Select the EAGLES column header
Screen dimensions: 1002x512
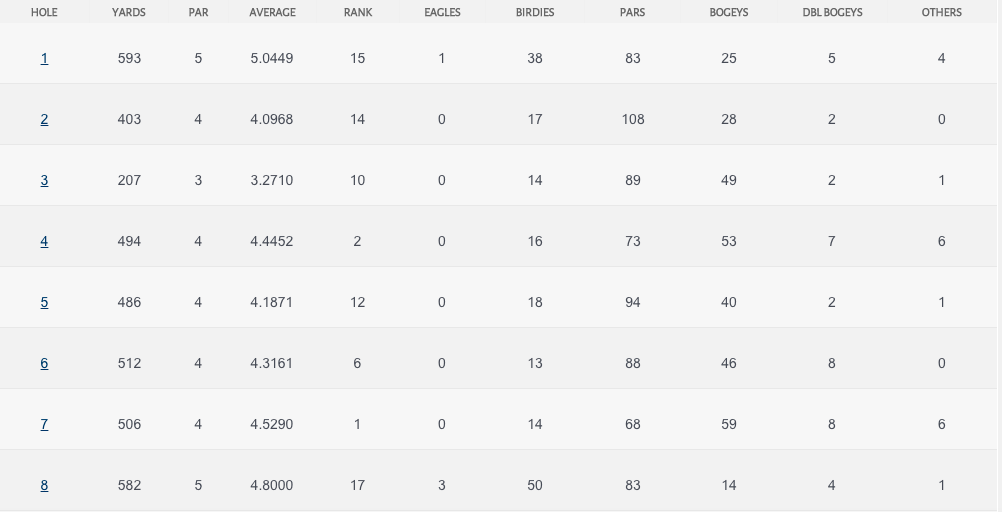pyautogui.click(x=442, y=13)
